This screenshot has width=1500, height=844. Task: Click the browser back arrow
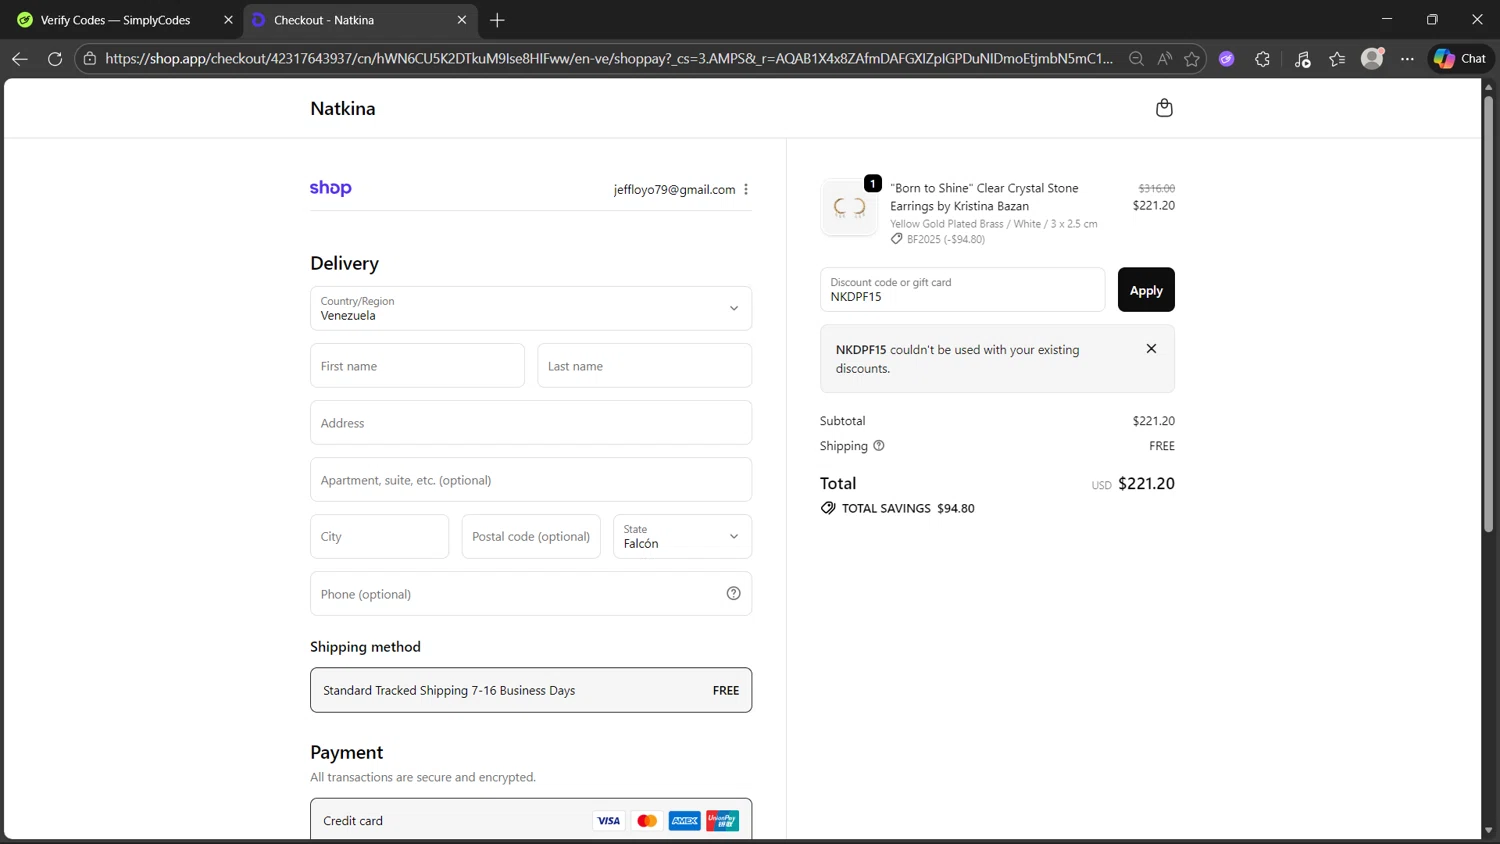(x=19, y=59)
